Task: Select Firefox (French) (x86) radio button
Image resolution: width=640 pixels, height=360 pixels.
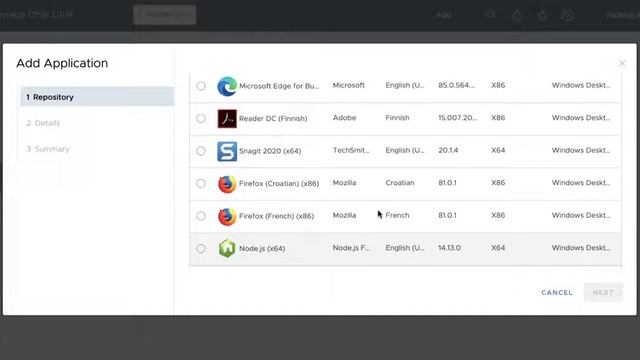Action: [201, 216]
